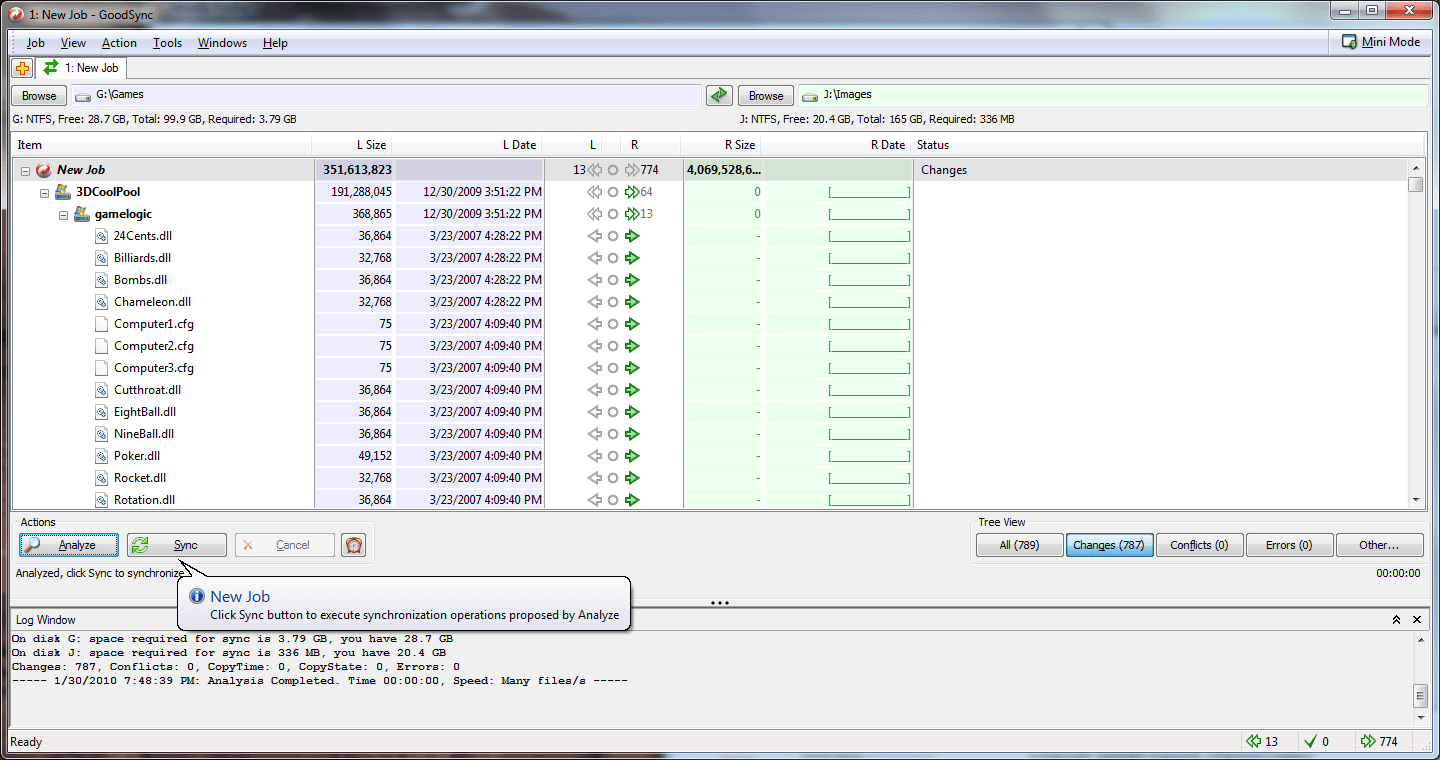Open the Windows menu
The width and height of the screenshot is (1440, 760).
(x=222, y=43)
